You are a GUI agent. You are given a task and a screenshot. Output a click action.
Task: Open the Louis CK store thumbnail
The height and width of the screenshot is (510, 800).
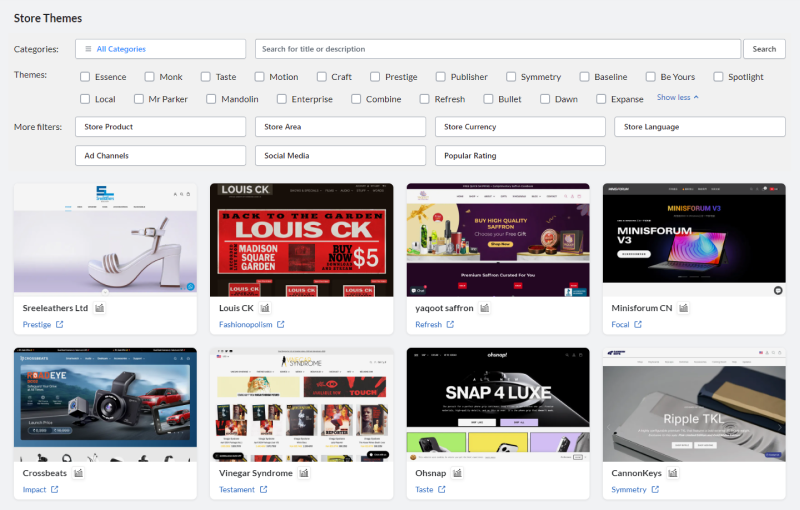[302, 240]
